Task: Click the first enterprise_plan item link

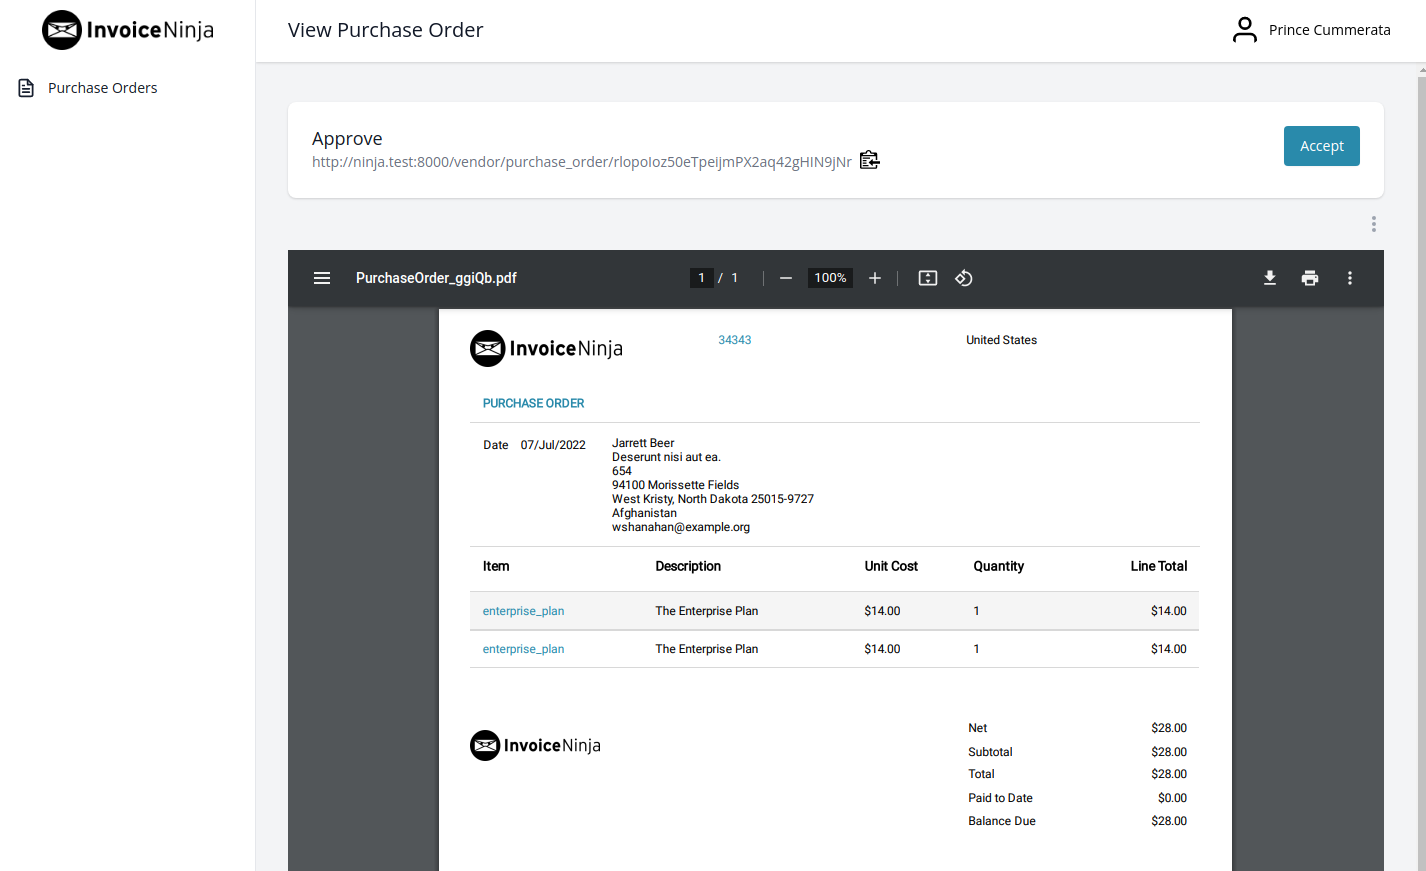Action: (x=523, y=611)
